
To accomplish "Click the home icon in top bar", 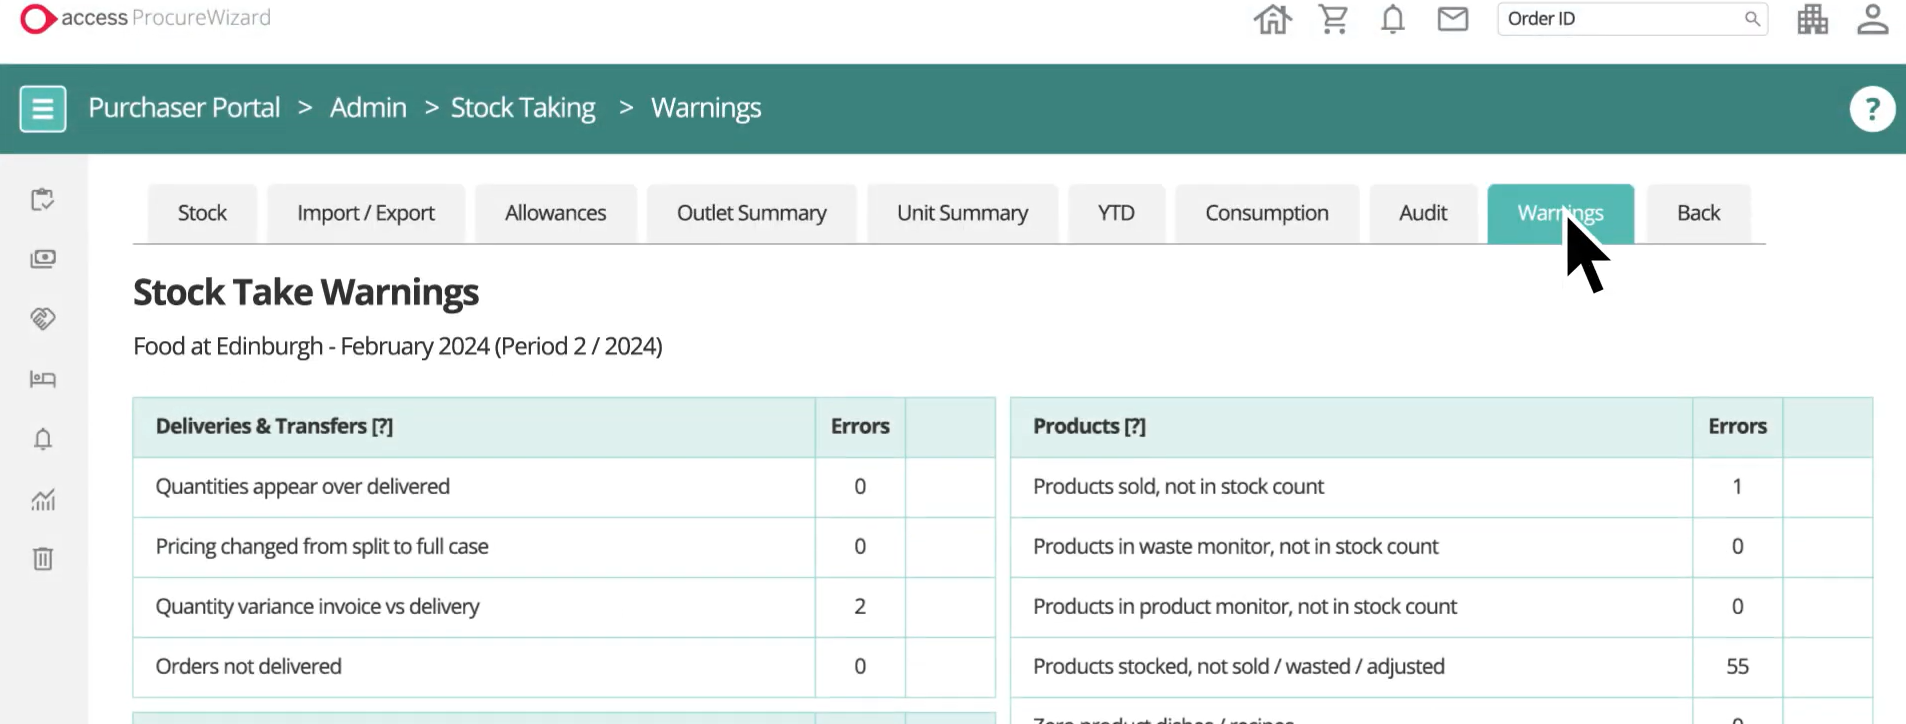I will tap(1272, 19).
